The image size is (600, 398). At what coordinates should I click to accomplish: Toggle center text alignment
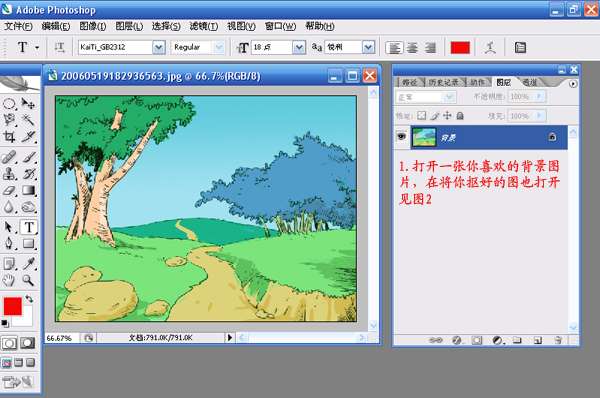pyautogui.click(x=412, y=48)
